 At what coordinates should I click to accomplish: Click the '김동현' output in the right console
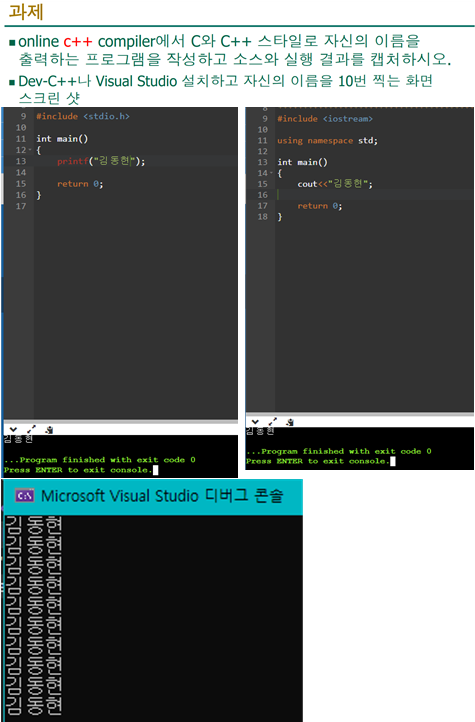(x=260, y=431)
